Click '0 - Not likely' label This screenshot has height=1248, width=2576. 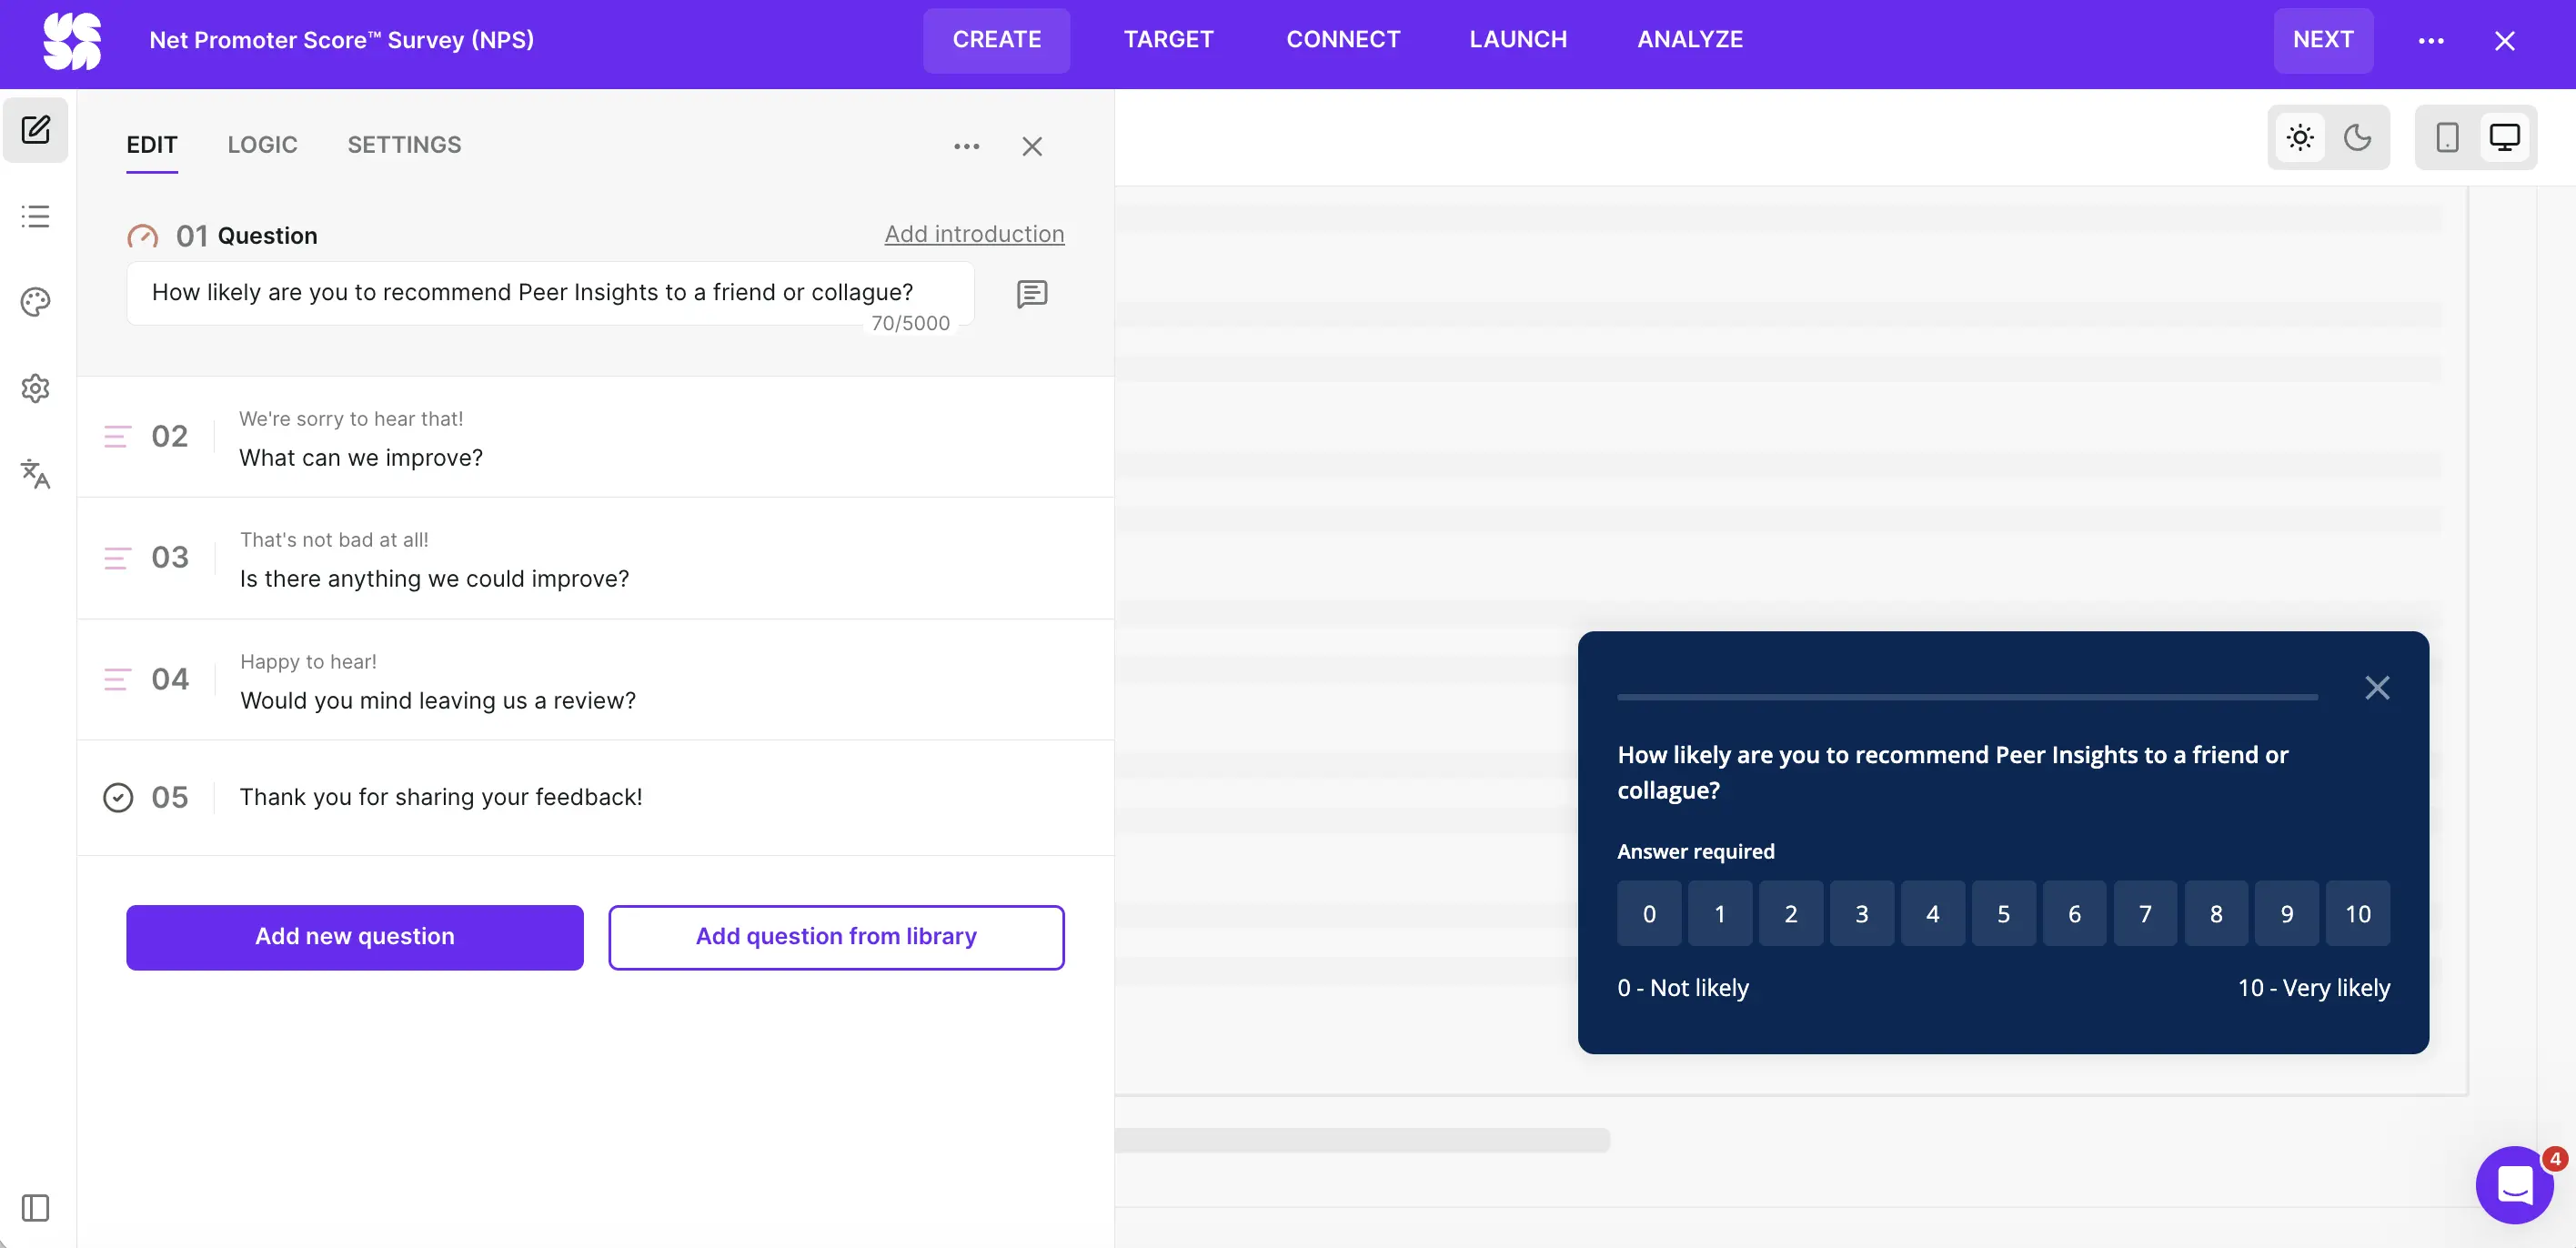pyautogui.click(x=1683, y=988)
